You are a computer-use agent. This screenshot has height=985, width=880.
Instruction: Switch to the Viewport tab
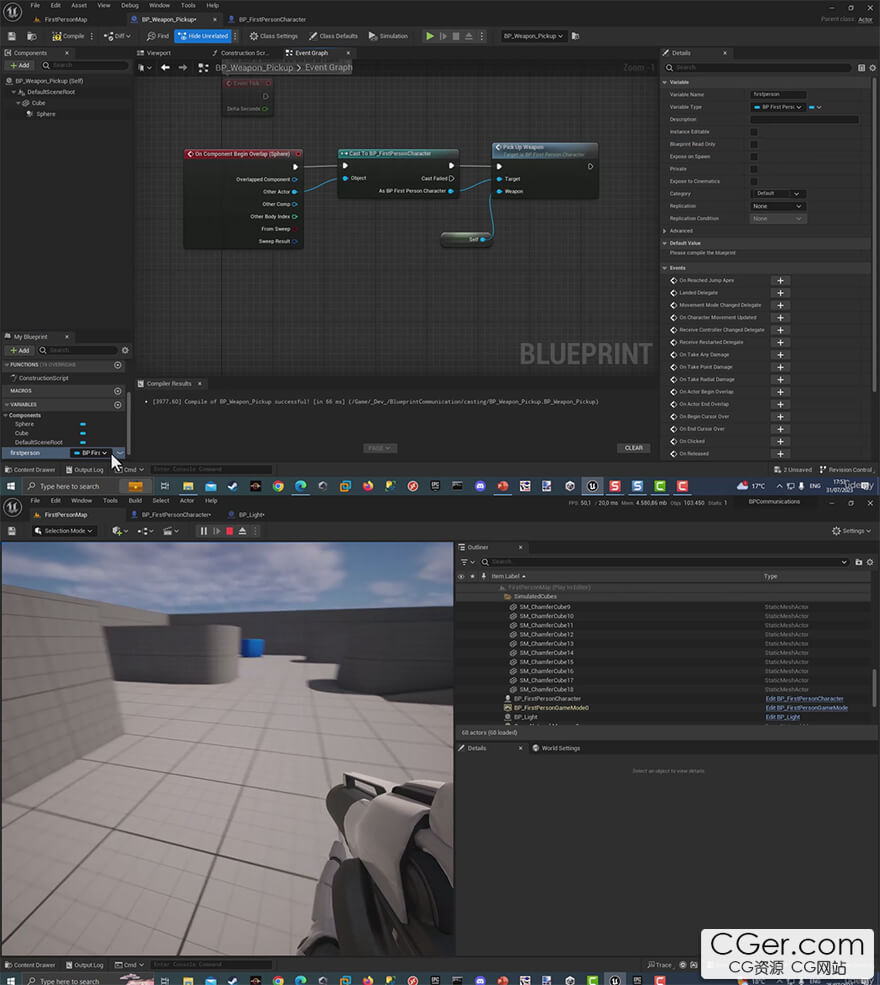(155, 53)
